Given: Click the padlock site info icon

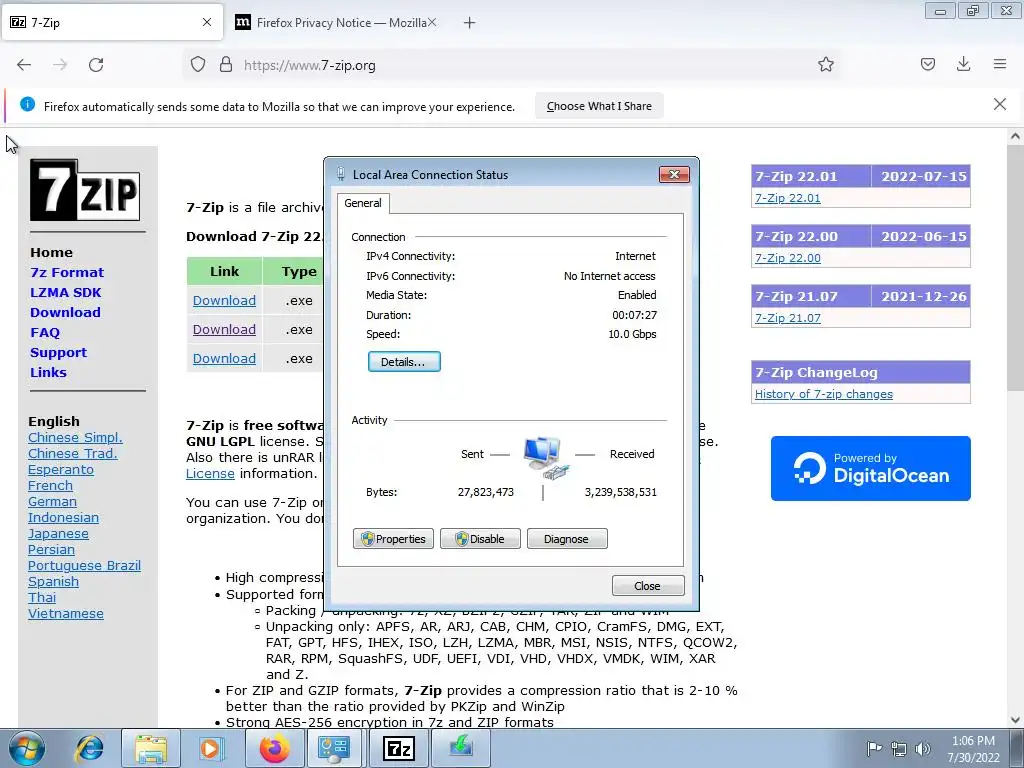Looking at the screenshot, I should pos(226,65).
